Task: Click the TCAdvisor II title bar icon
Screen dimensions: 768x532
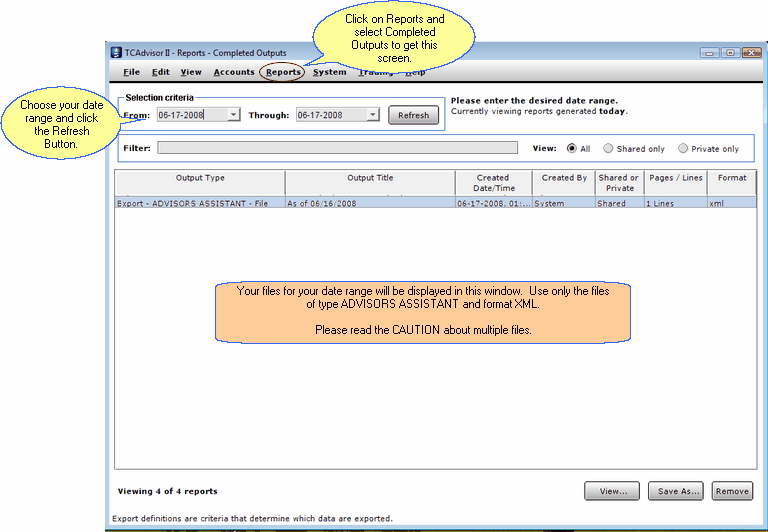Action: [116, 53]
